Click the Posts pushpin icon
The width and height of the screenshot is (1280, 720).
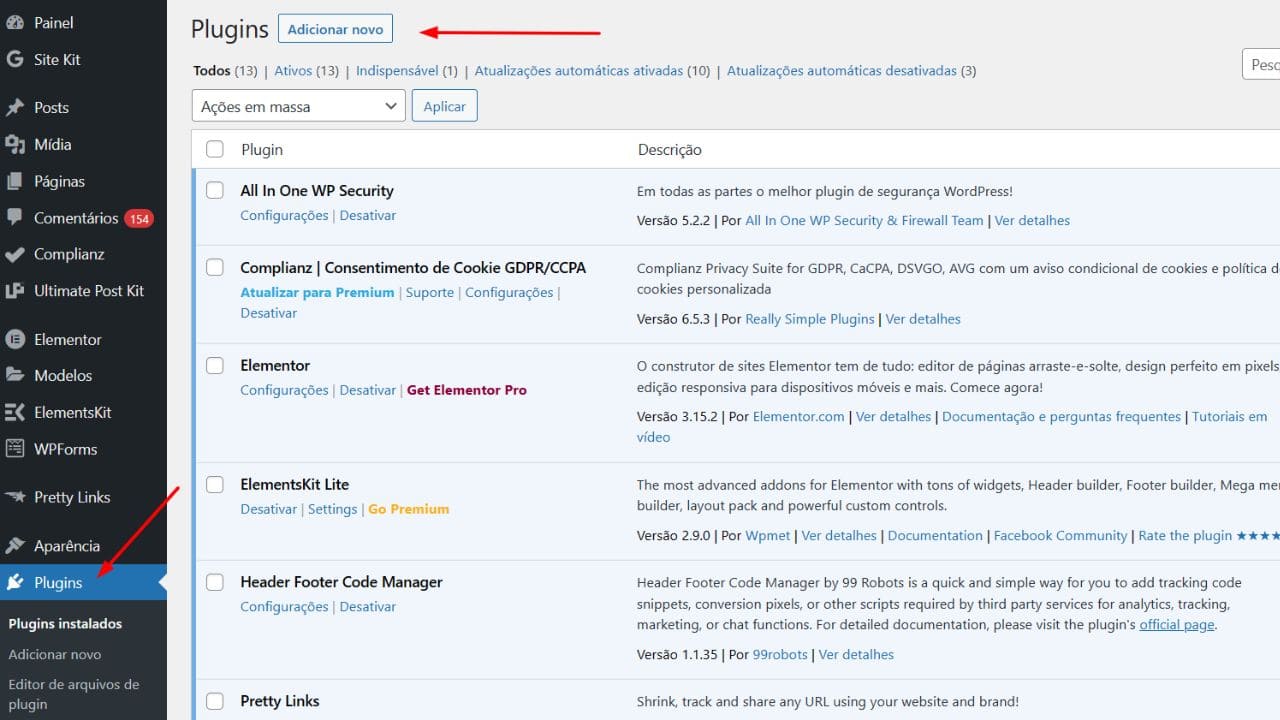pyautogui.click(x=15, y=107)
